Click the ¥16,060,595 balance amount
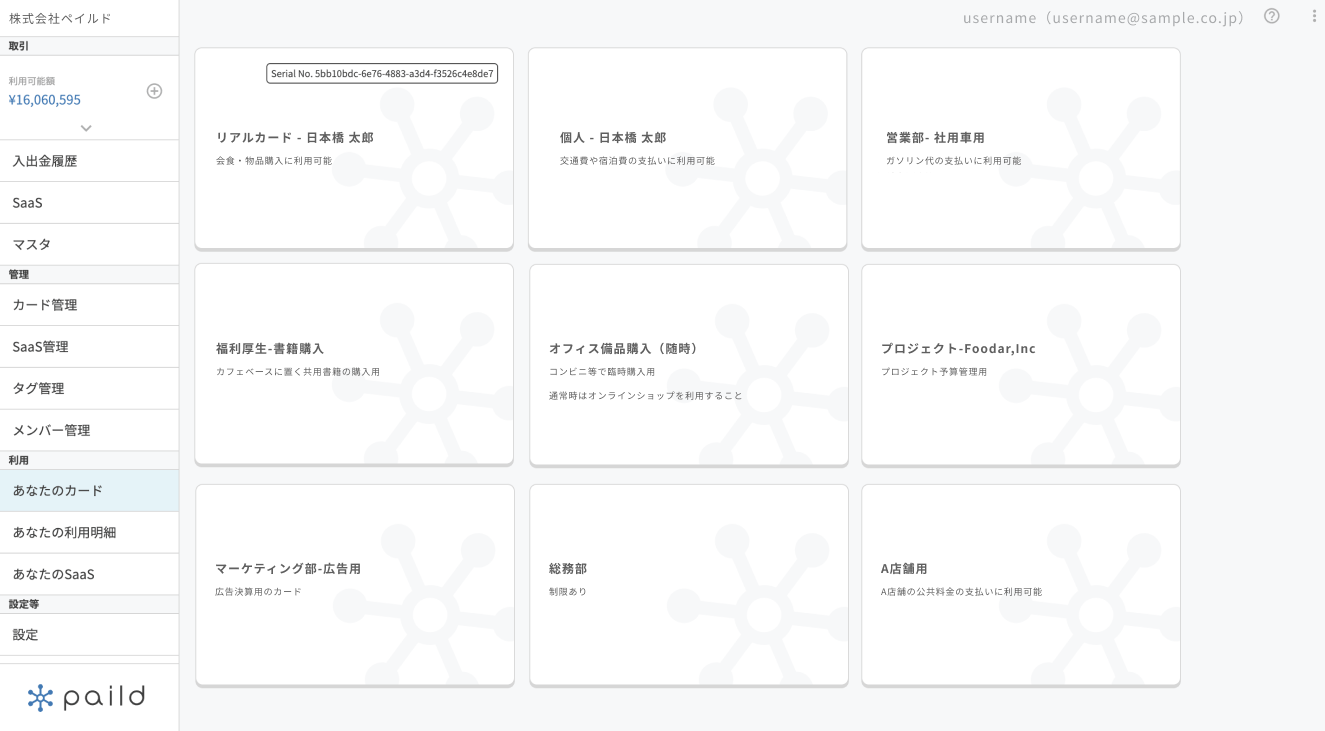This screenshot has width=1325, height=731. point(45,100)
